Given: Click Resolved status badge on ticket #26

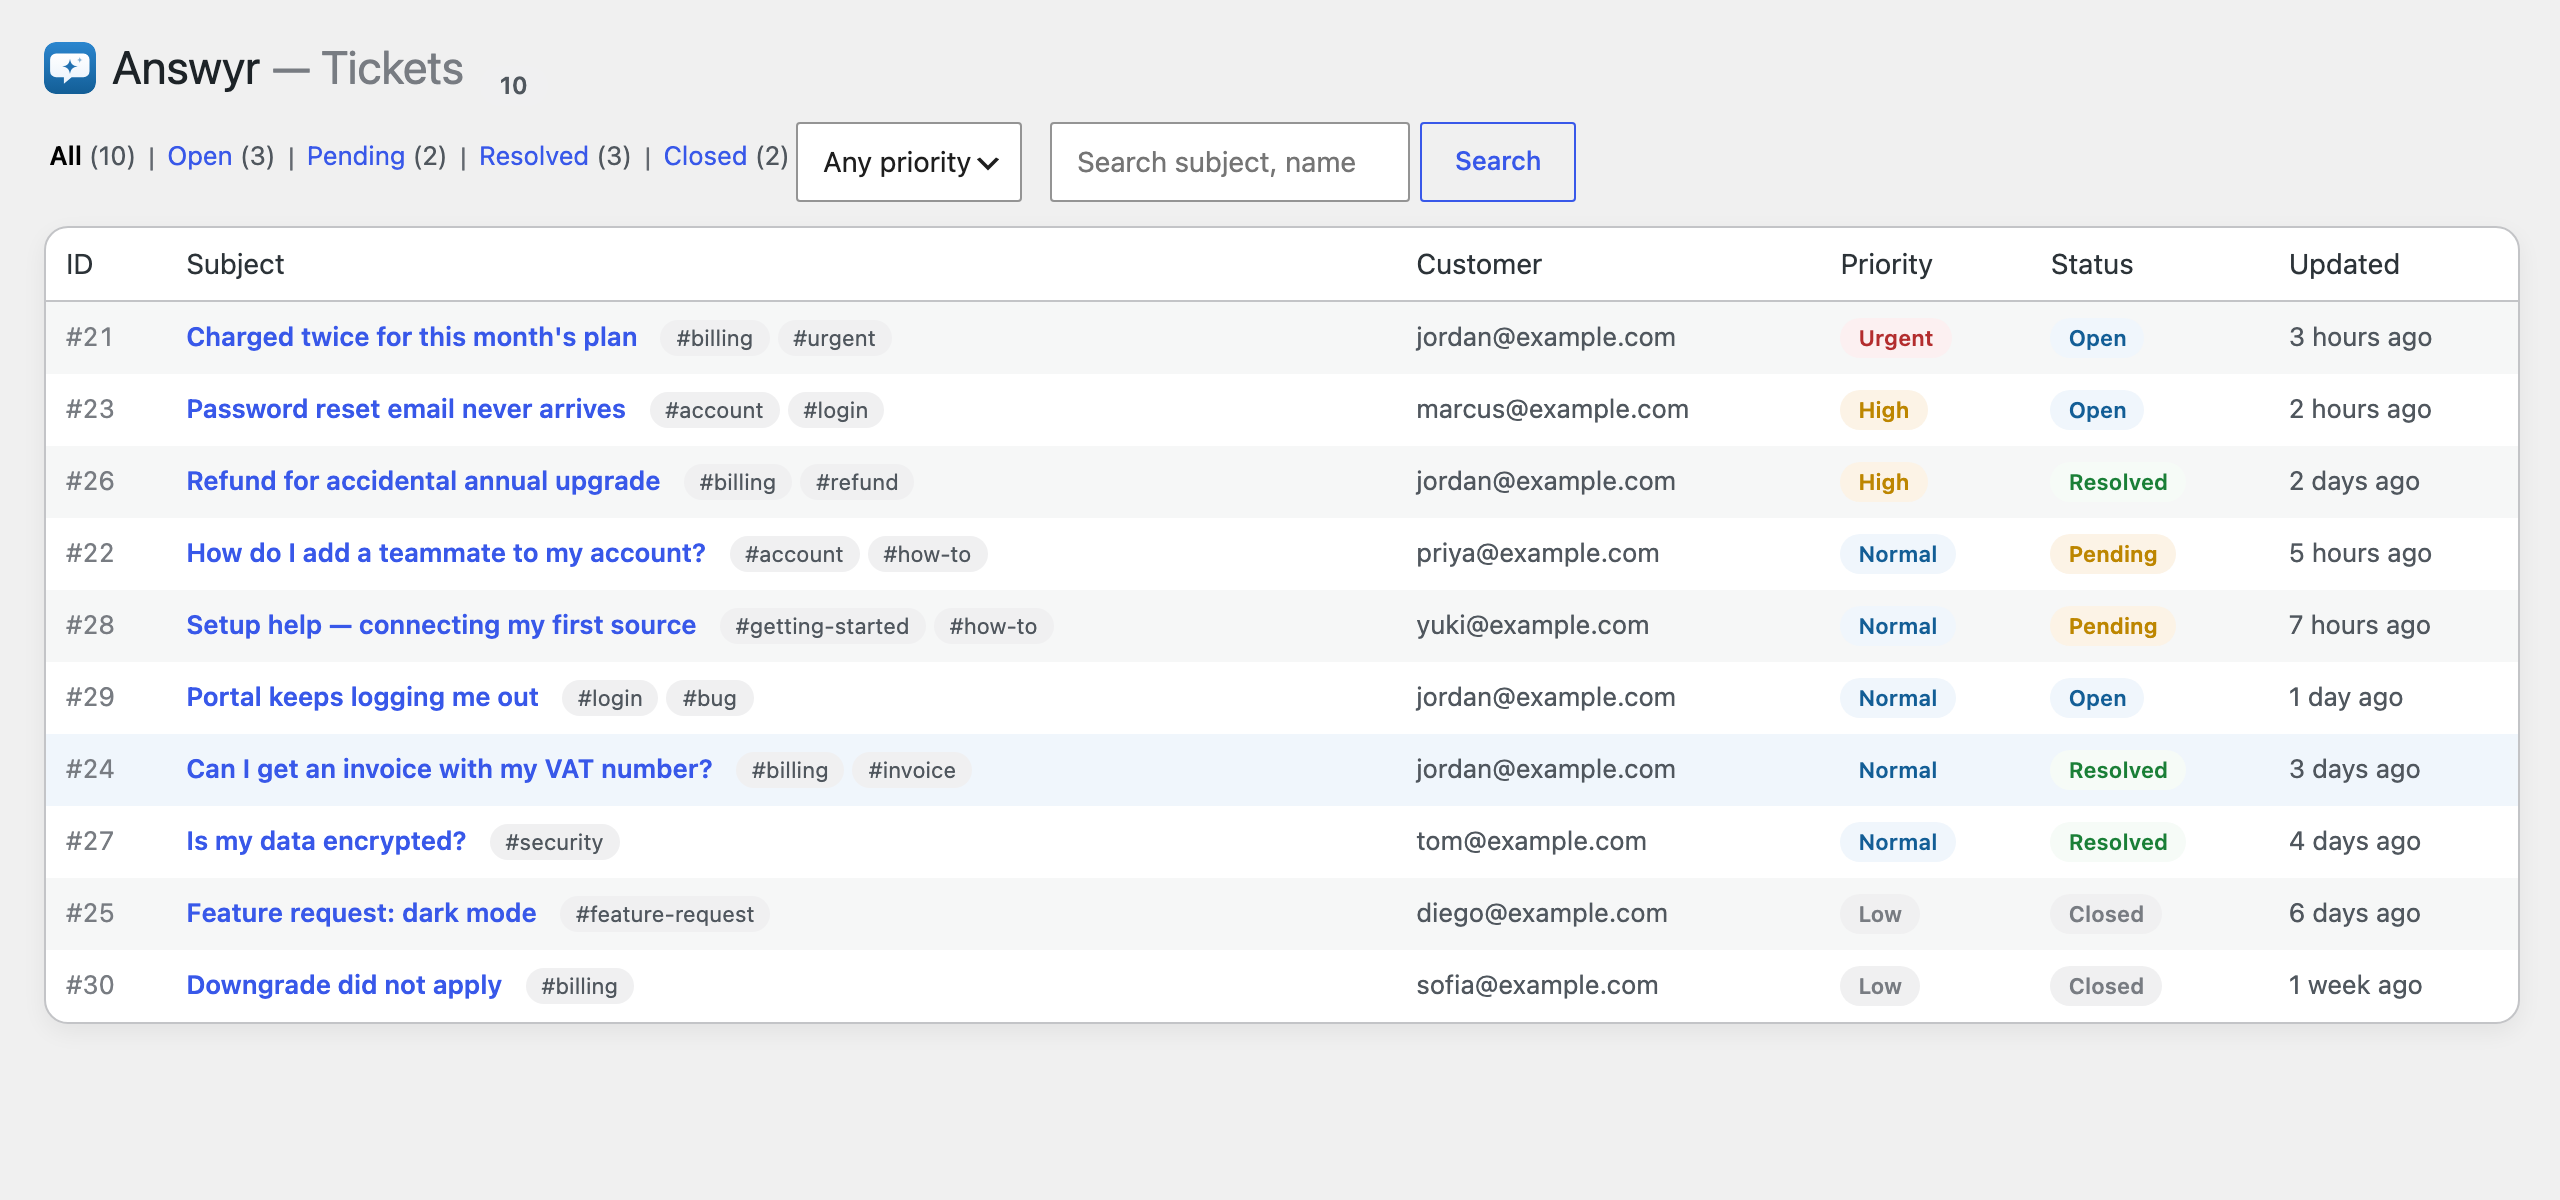Looking at the screenshot, I should pos(2117,482).
